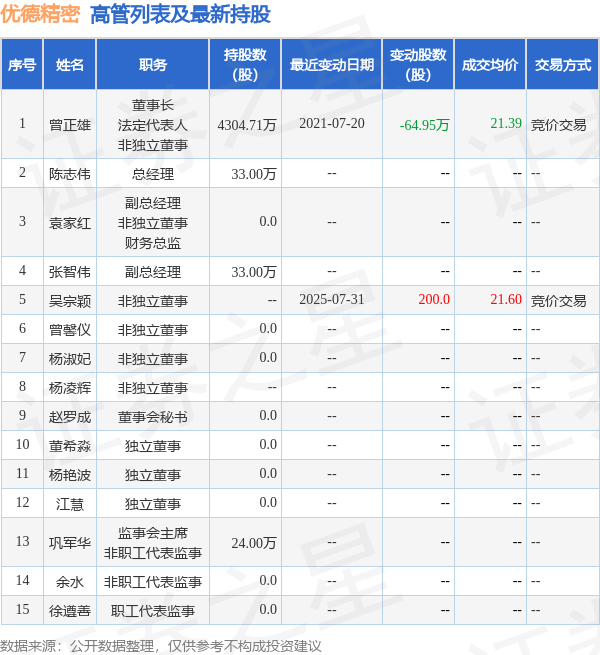Click the name 张智伟
600x655 pixels.
tap(70, 272)
